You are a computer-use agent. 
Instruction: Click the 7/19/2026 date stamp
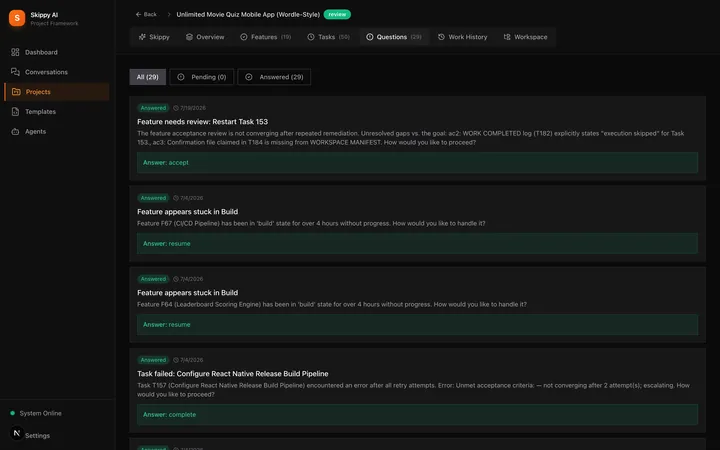[190, 108]
